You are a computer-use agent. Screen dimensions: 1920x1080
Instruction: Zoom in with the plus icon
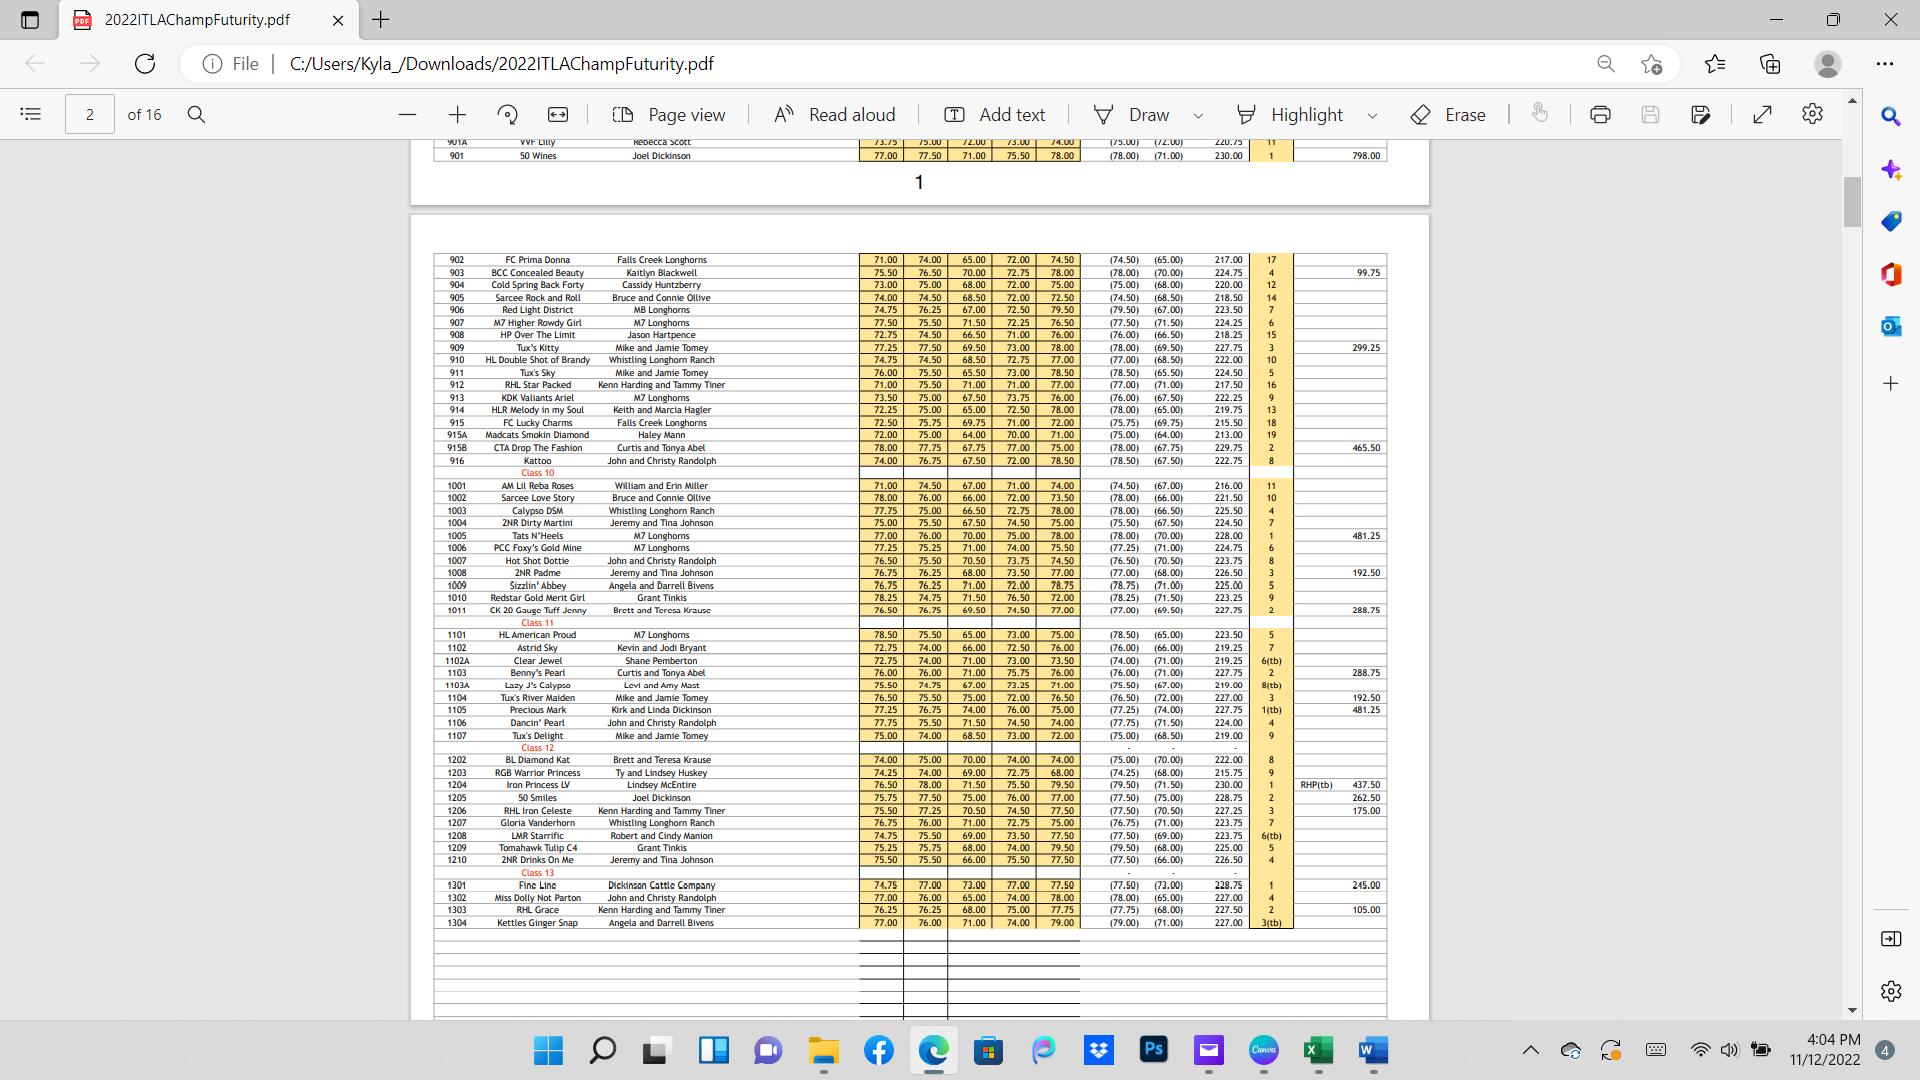coord(457,114)
